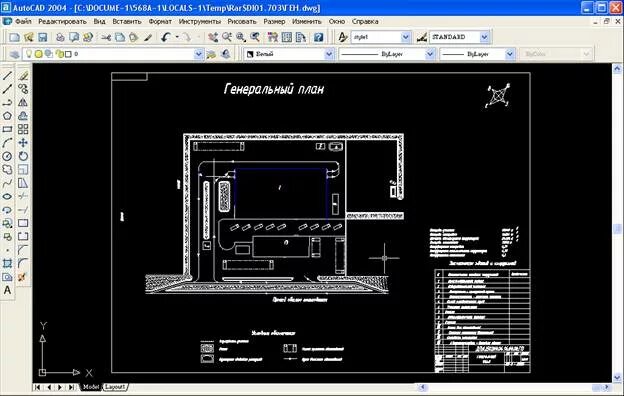624x396 pixels.
Task: Click the Zoom Previous icon
Action: (255, 37)
